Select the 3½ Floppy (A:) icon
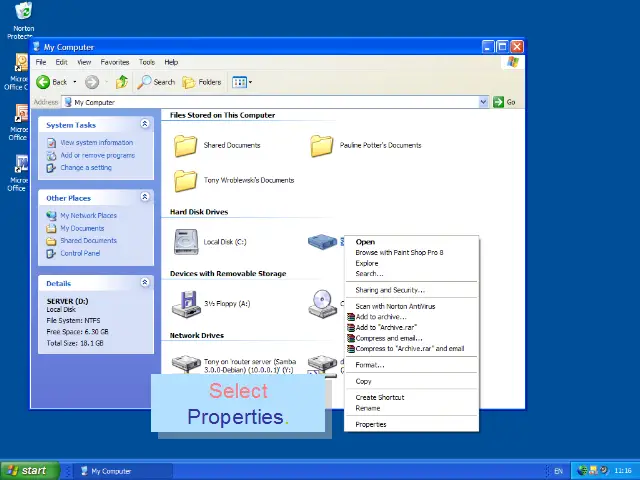Viewport: 640px width, 480px height. tap(186, 304)
